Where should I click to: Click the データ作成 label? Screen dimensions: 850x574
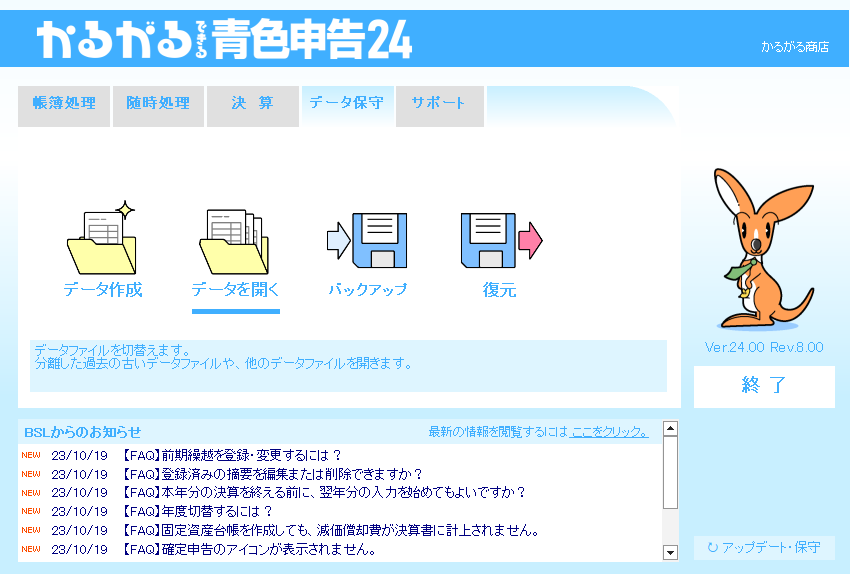click(103, 289)
